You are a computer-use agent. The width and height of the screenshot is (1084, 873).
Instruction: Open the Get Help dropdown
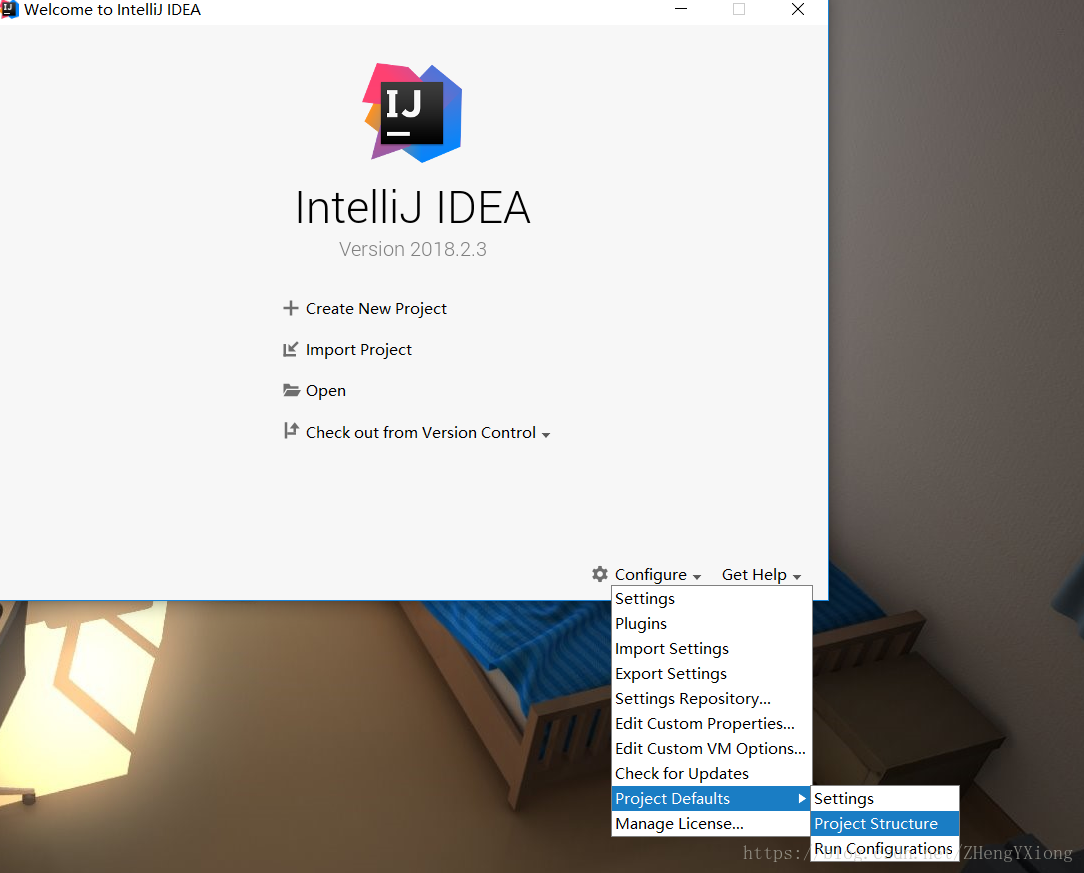coord(761,574)
